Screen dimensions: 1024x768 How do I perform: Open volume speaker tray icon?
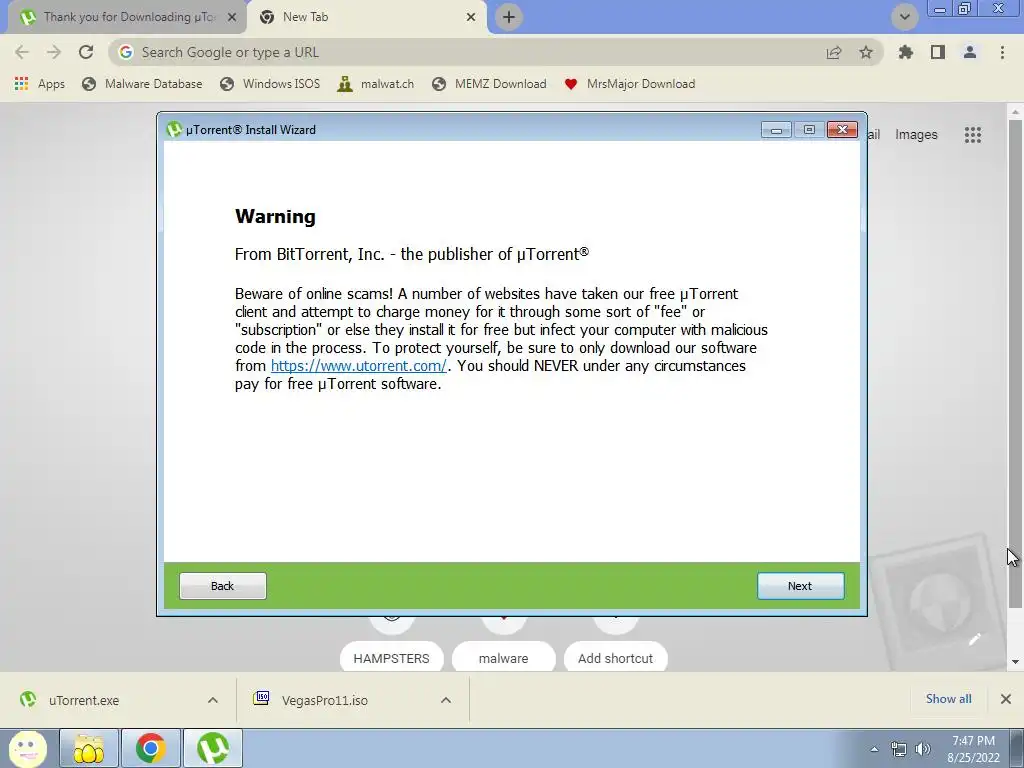click(923, 749)
